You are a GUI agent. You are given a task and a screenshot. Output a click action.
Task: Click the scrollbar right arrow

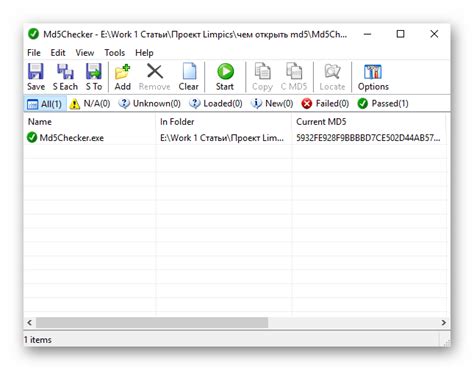point(443,323)
